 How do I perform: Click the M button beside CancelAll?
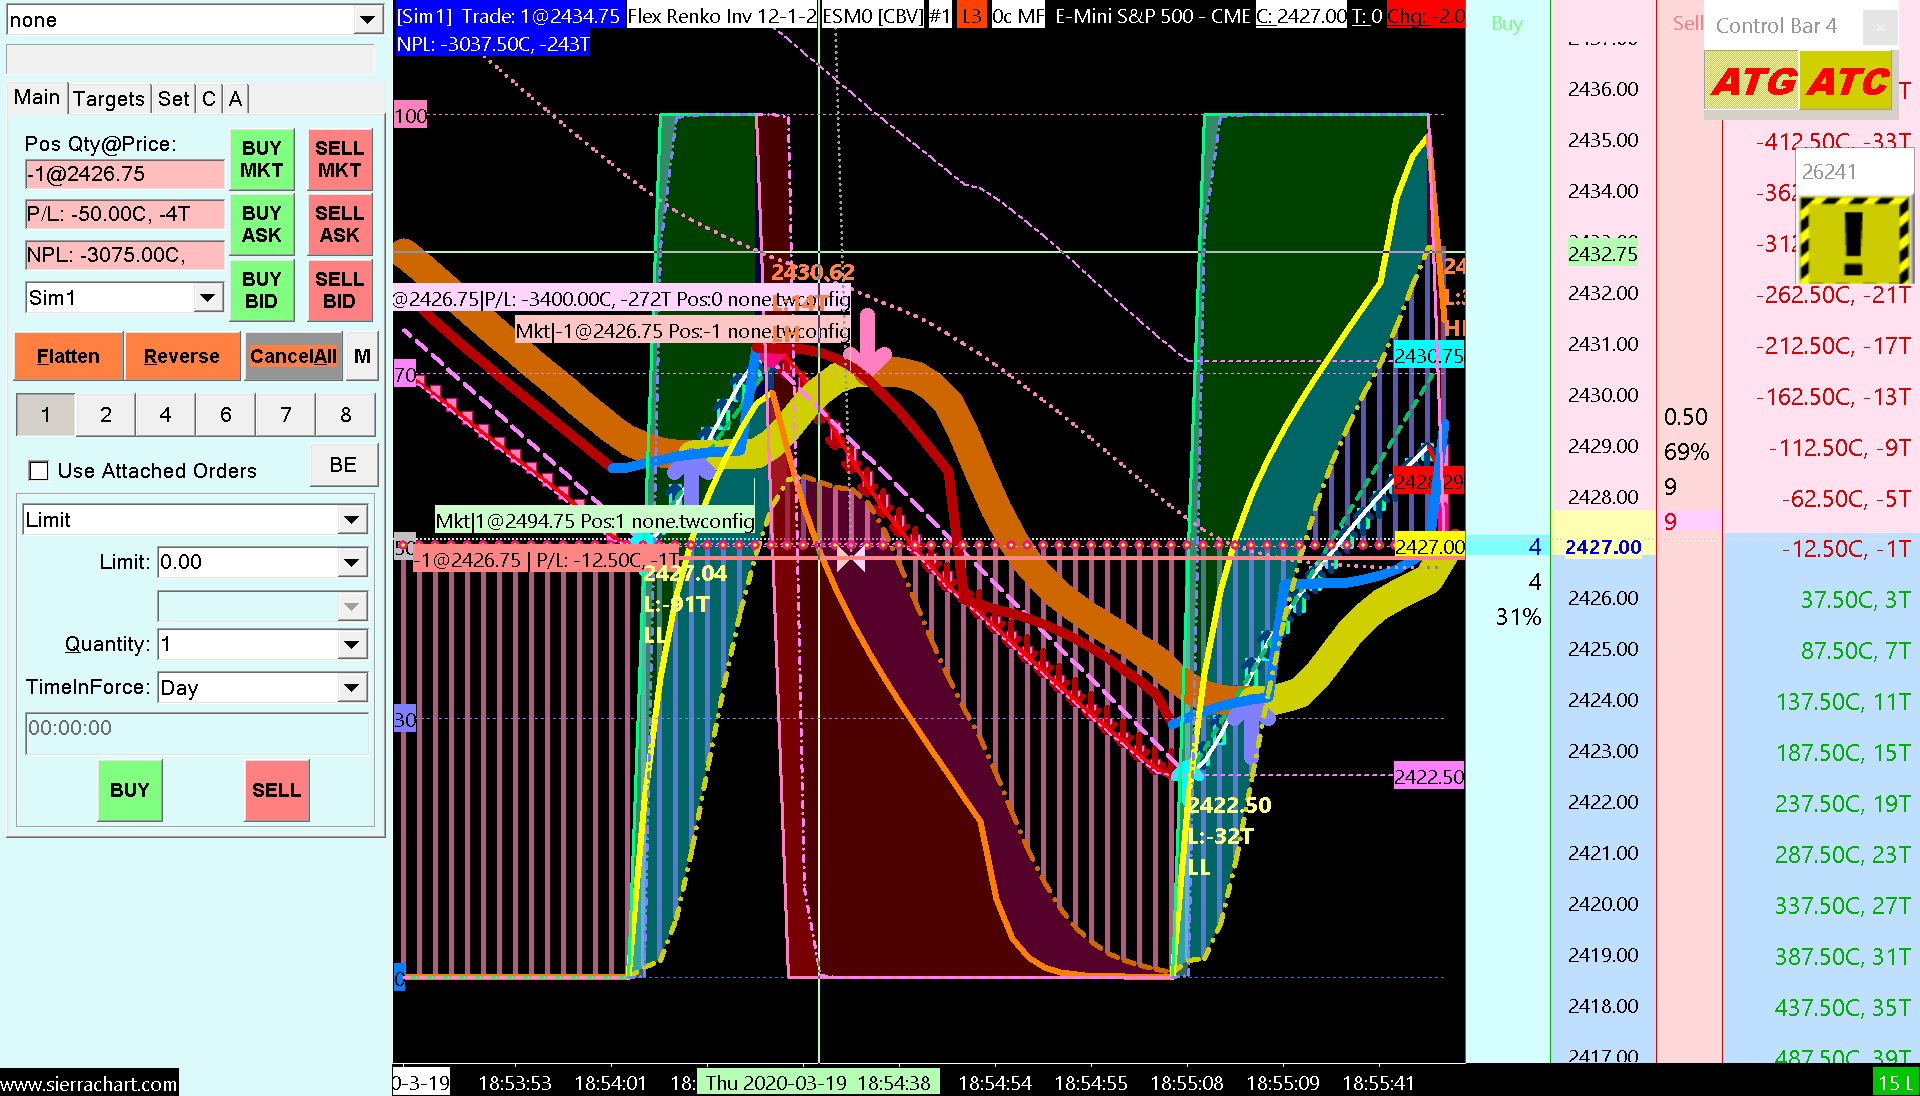[x=362, y=357]
